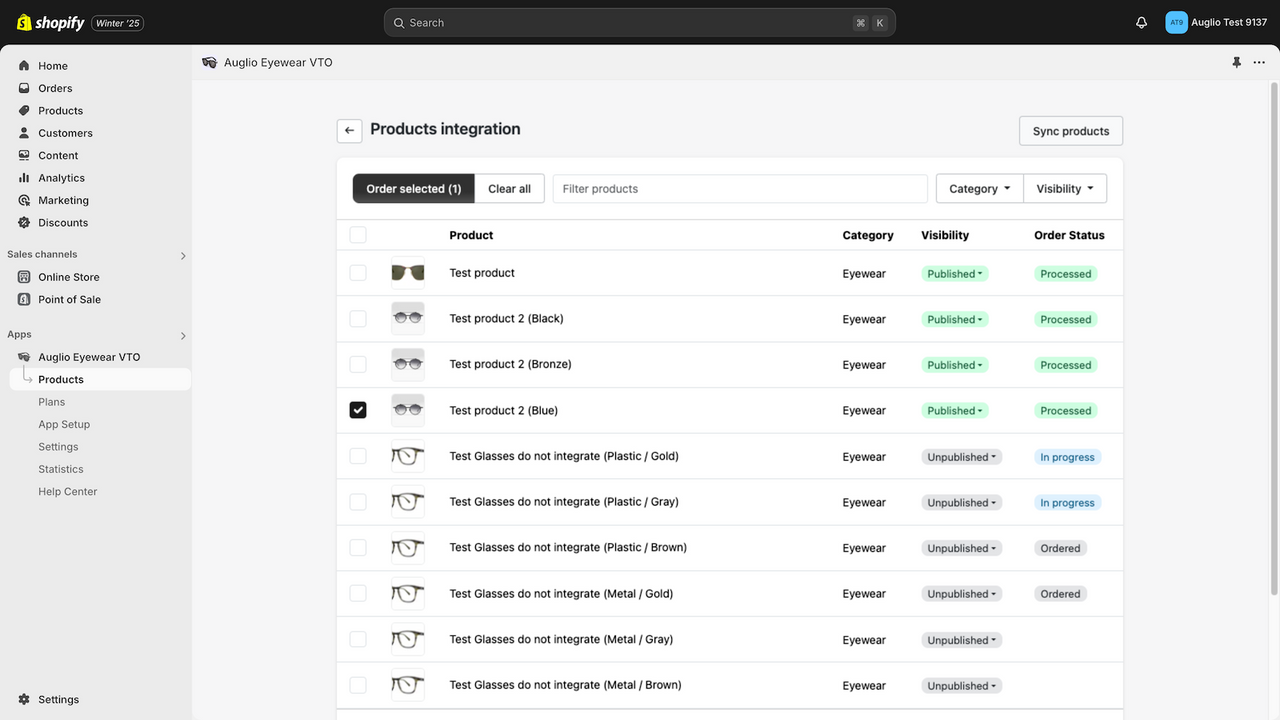Screen dimensions: 1280x720
Task: Click the Marketing target icon
Action: pyautogui.click(x=24, y=200)
